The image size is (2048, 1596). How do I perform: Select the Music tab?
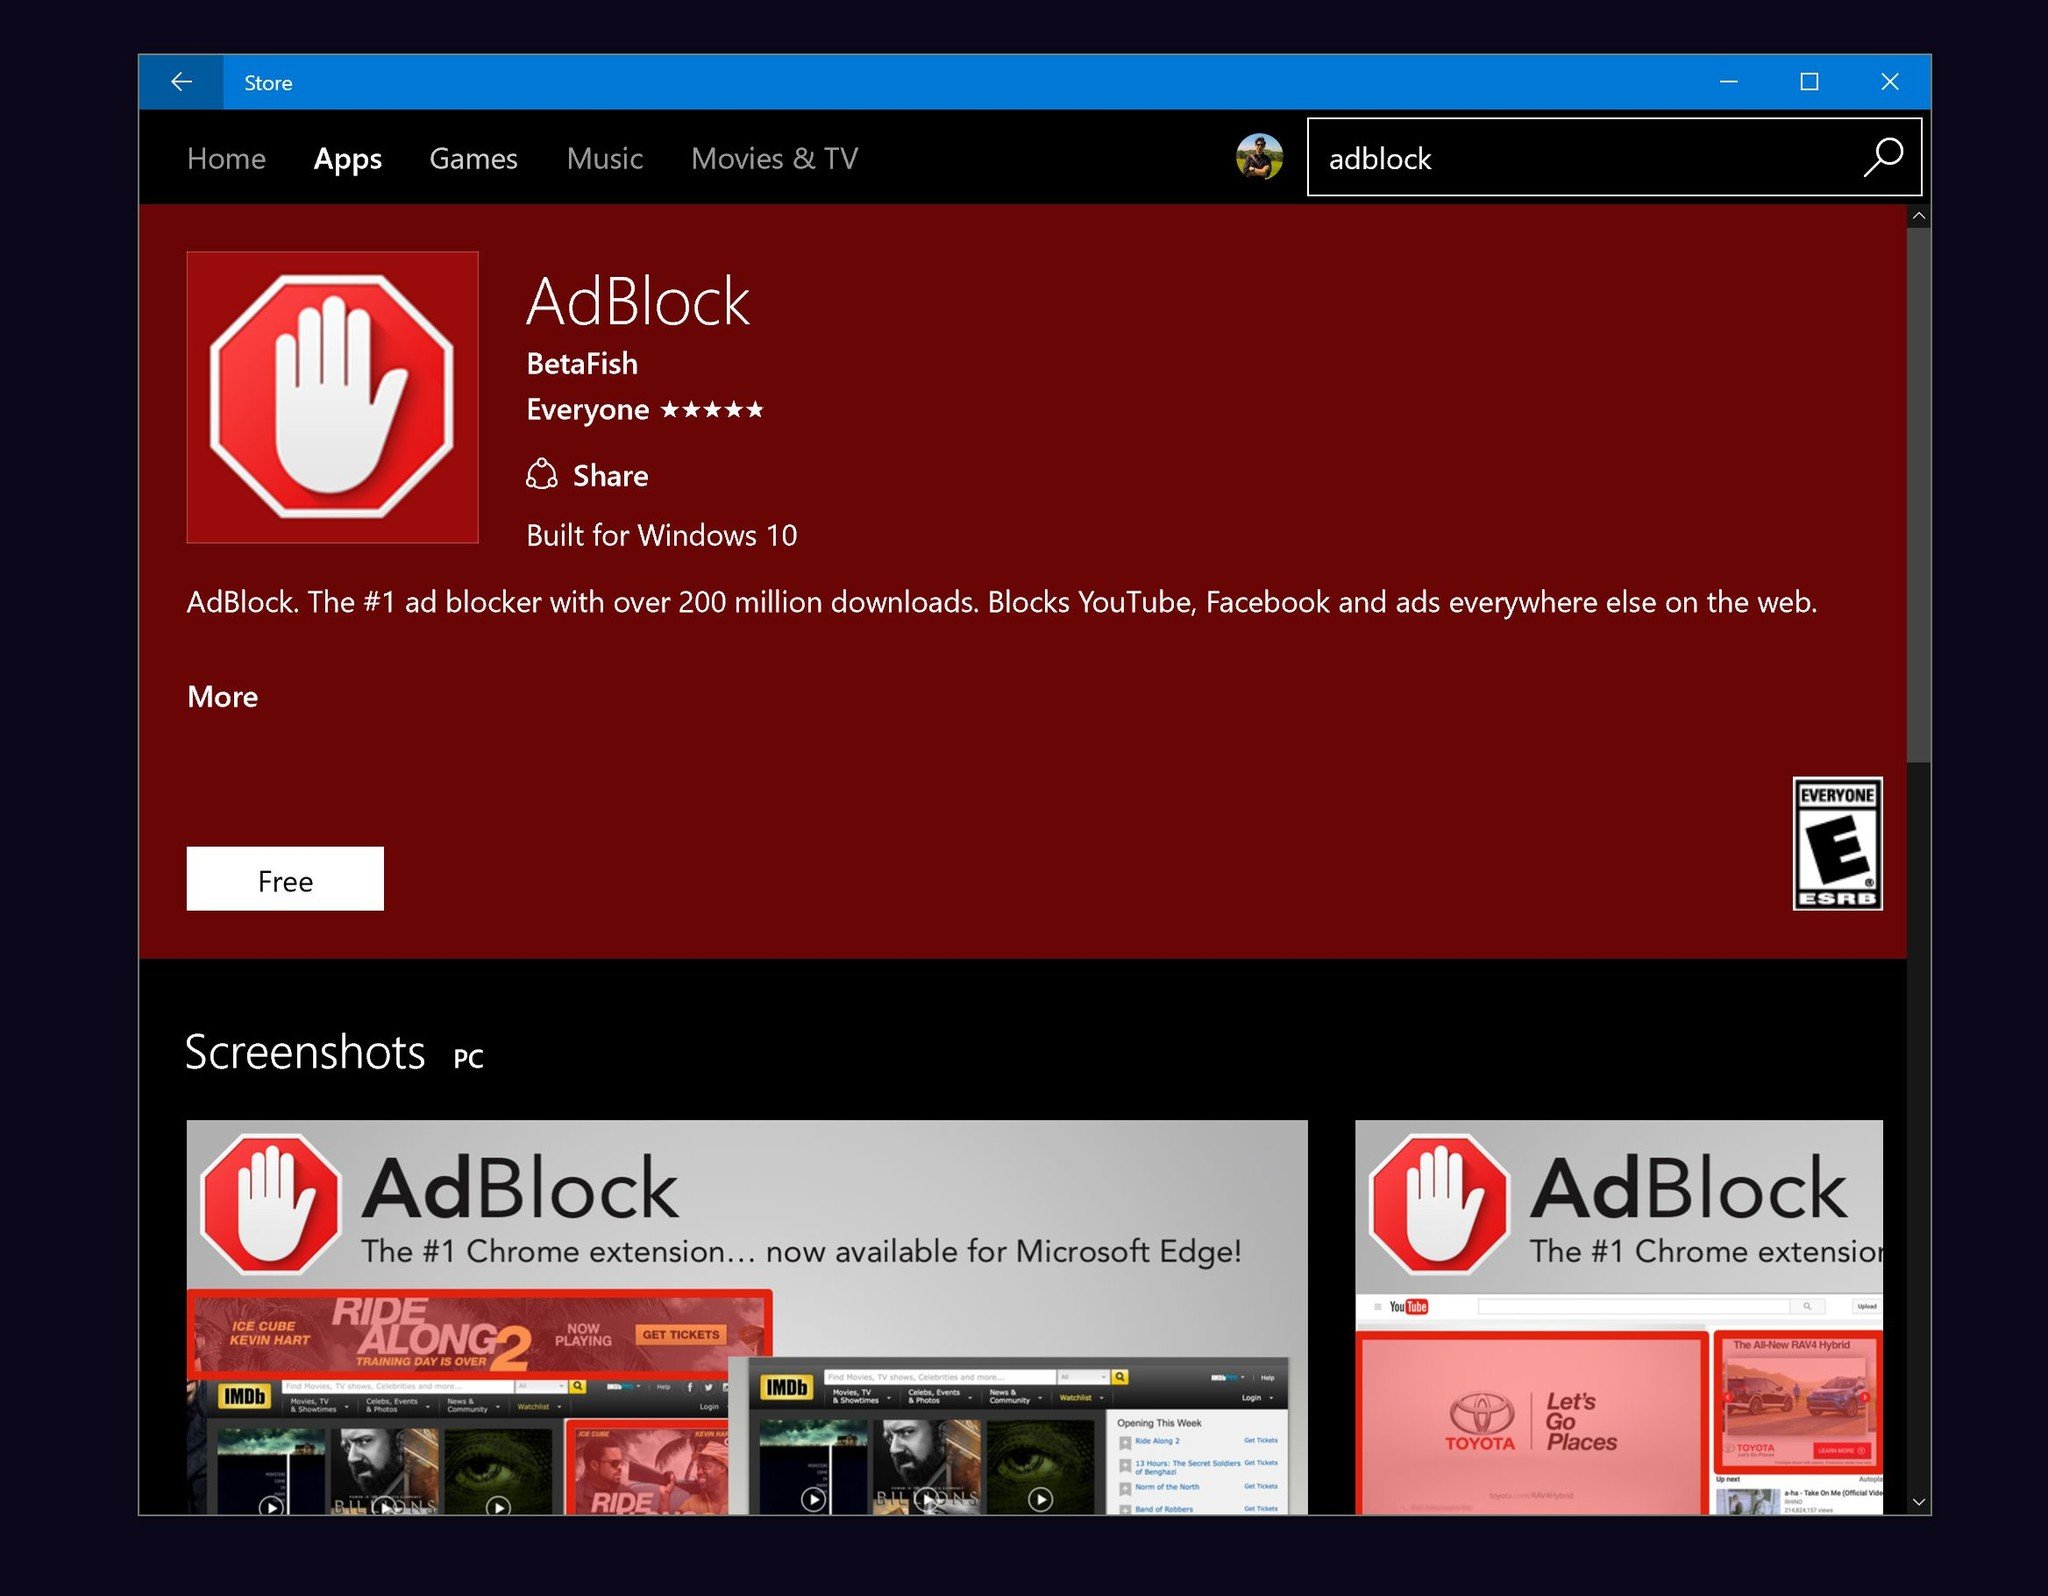pyautogui.click(x=604, y=158)
